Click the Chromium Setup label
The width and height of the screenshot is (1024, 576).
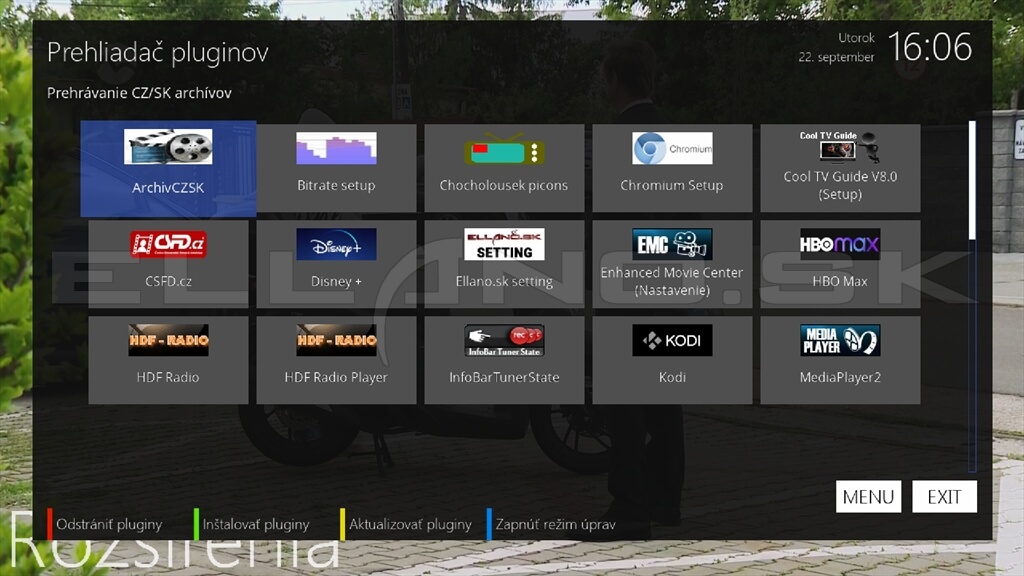672,185
